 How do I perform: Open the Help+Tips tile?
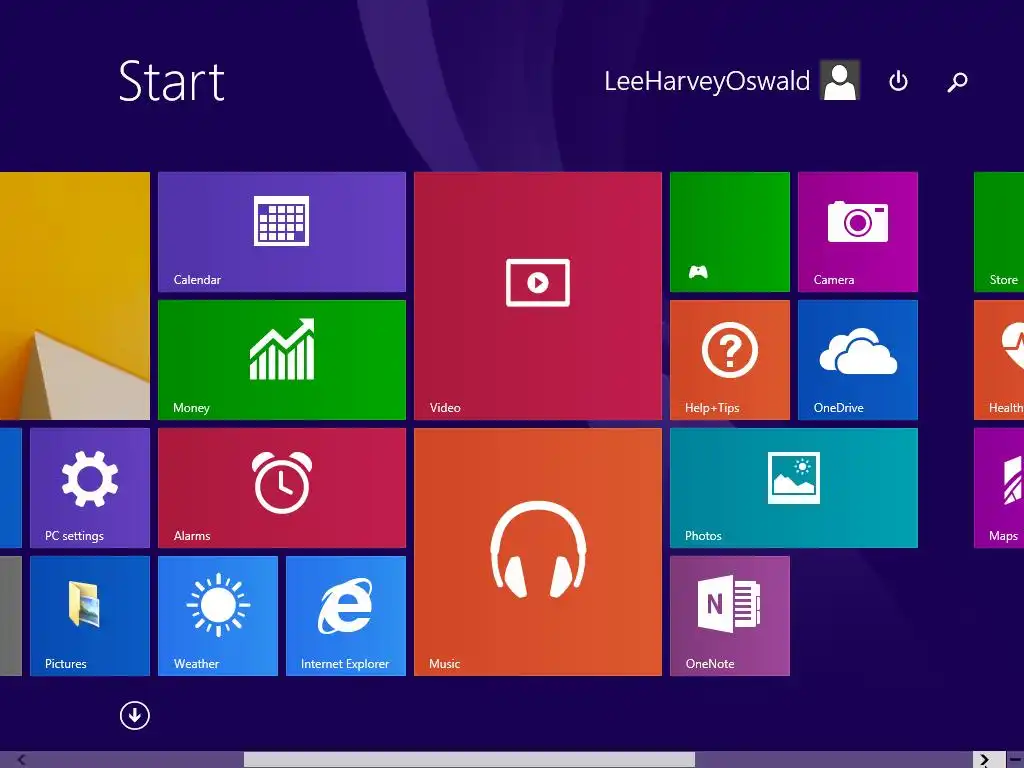[729, 360]
